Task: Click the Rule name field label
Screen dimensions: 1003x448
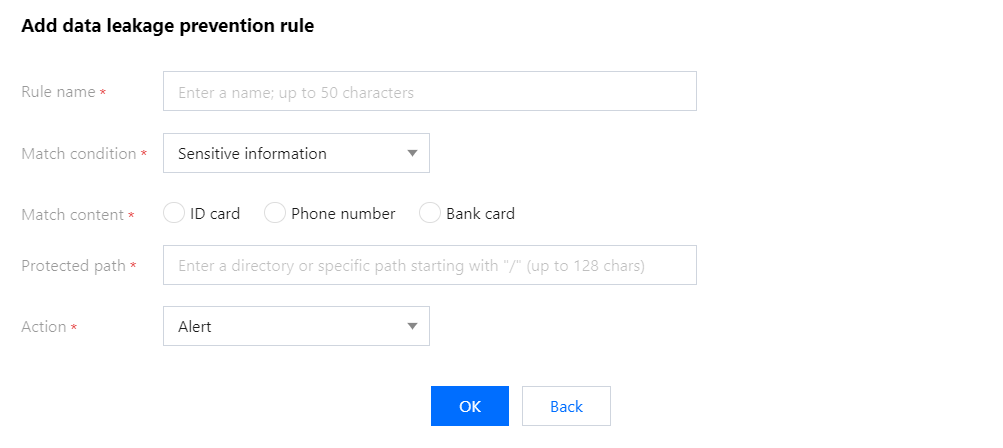Action: 58,92
